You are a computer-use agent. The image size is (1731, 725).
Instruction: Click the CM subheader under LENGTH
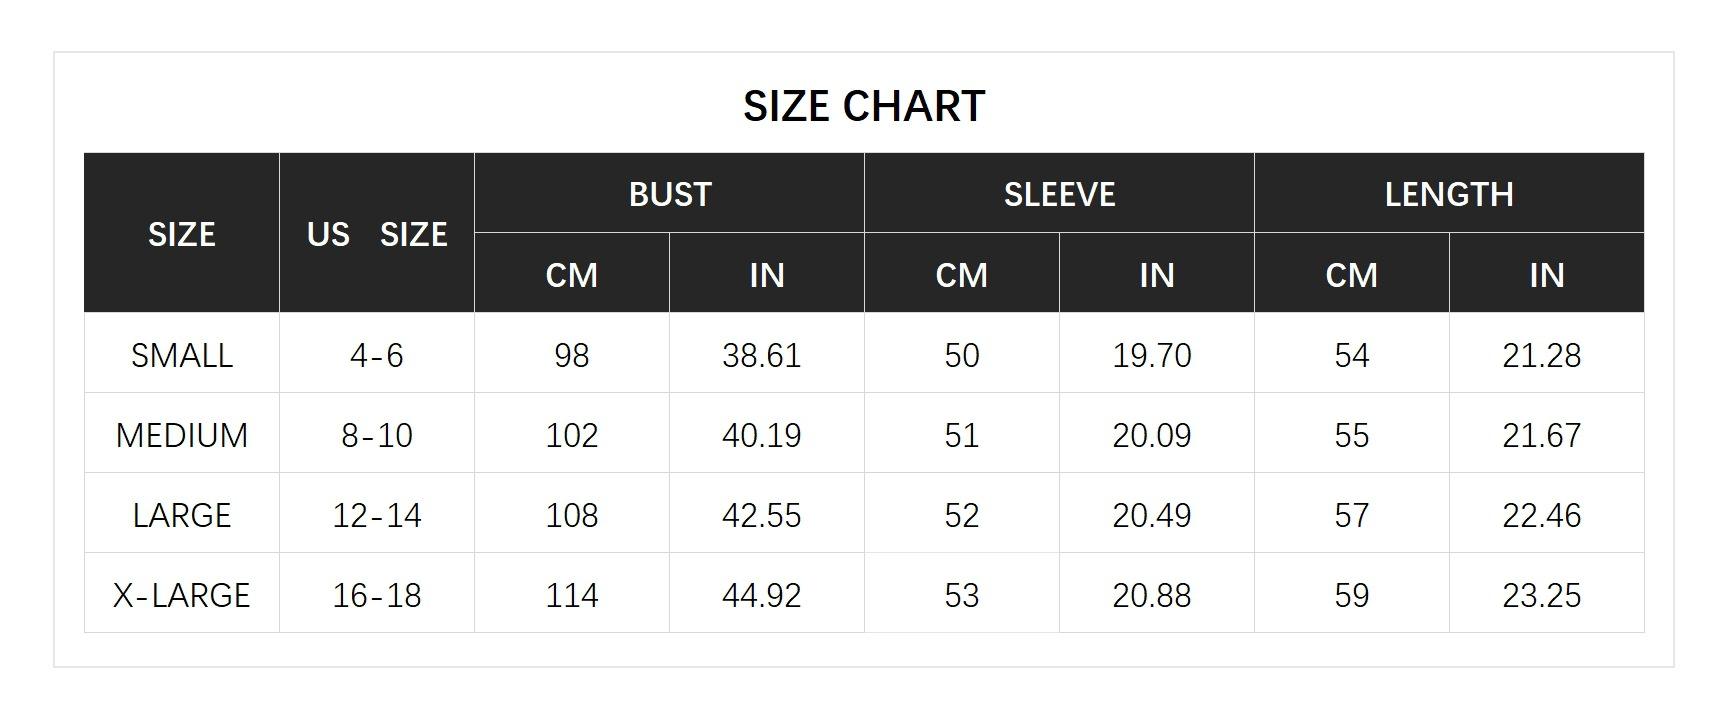pos(1351,275)
